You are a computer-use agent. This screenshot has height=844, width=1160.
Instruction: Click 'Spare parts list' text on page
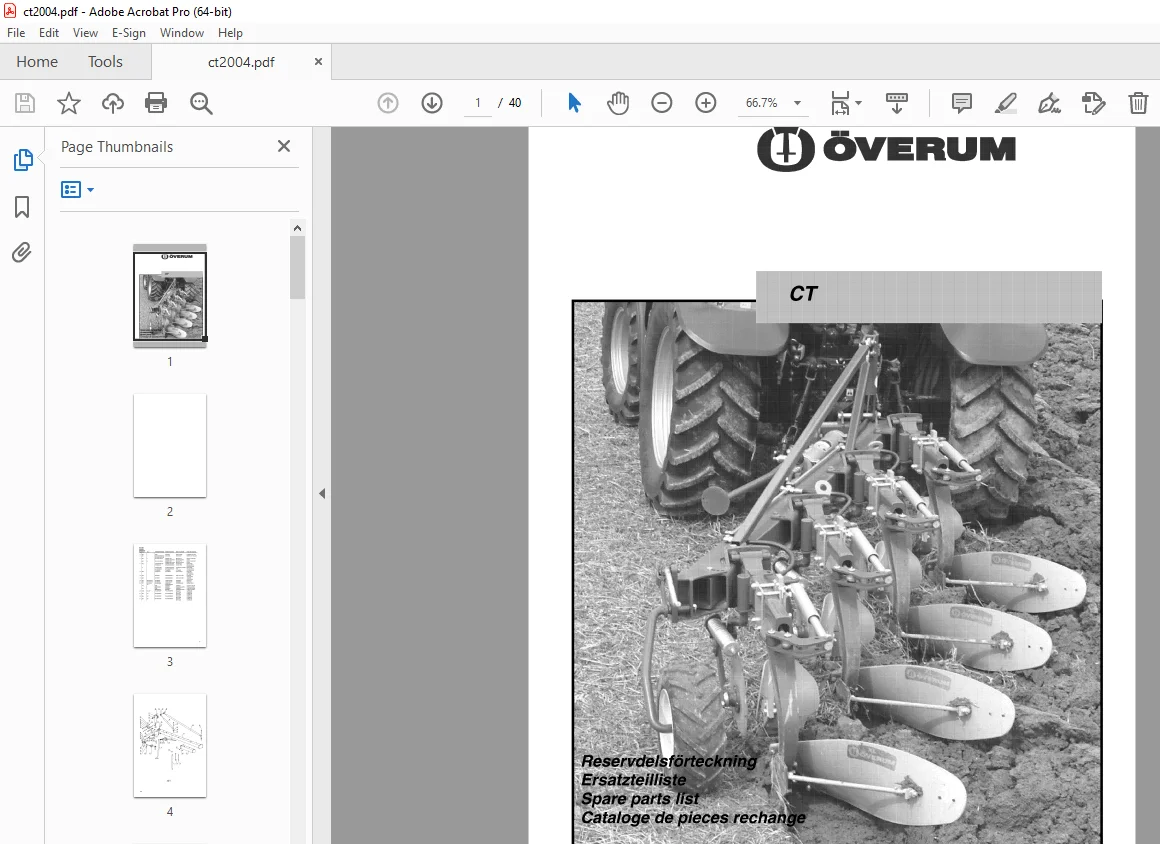640,799
